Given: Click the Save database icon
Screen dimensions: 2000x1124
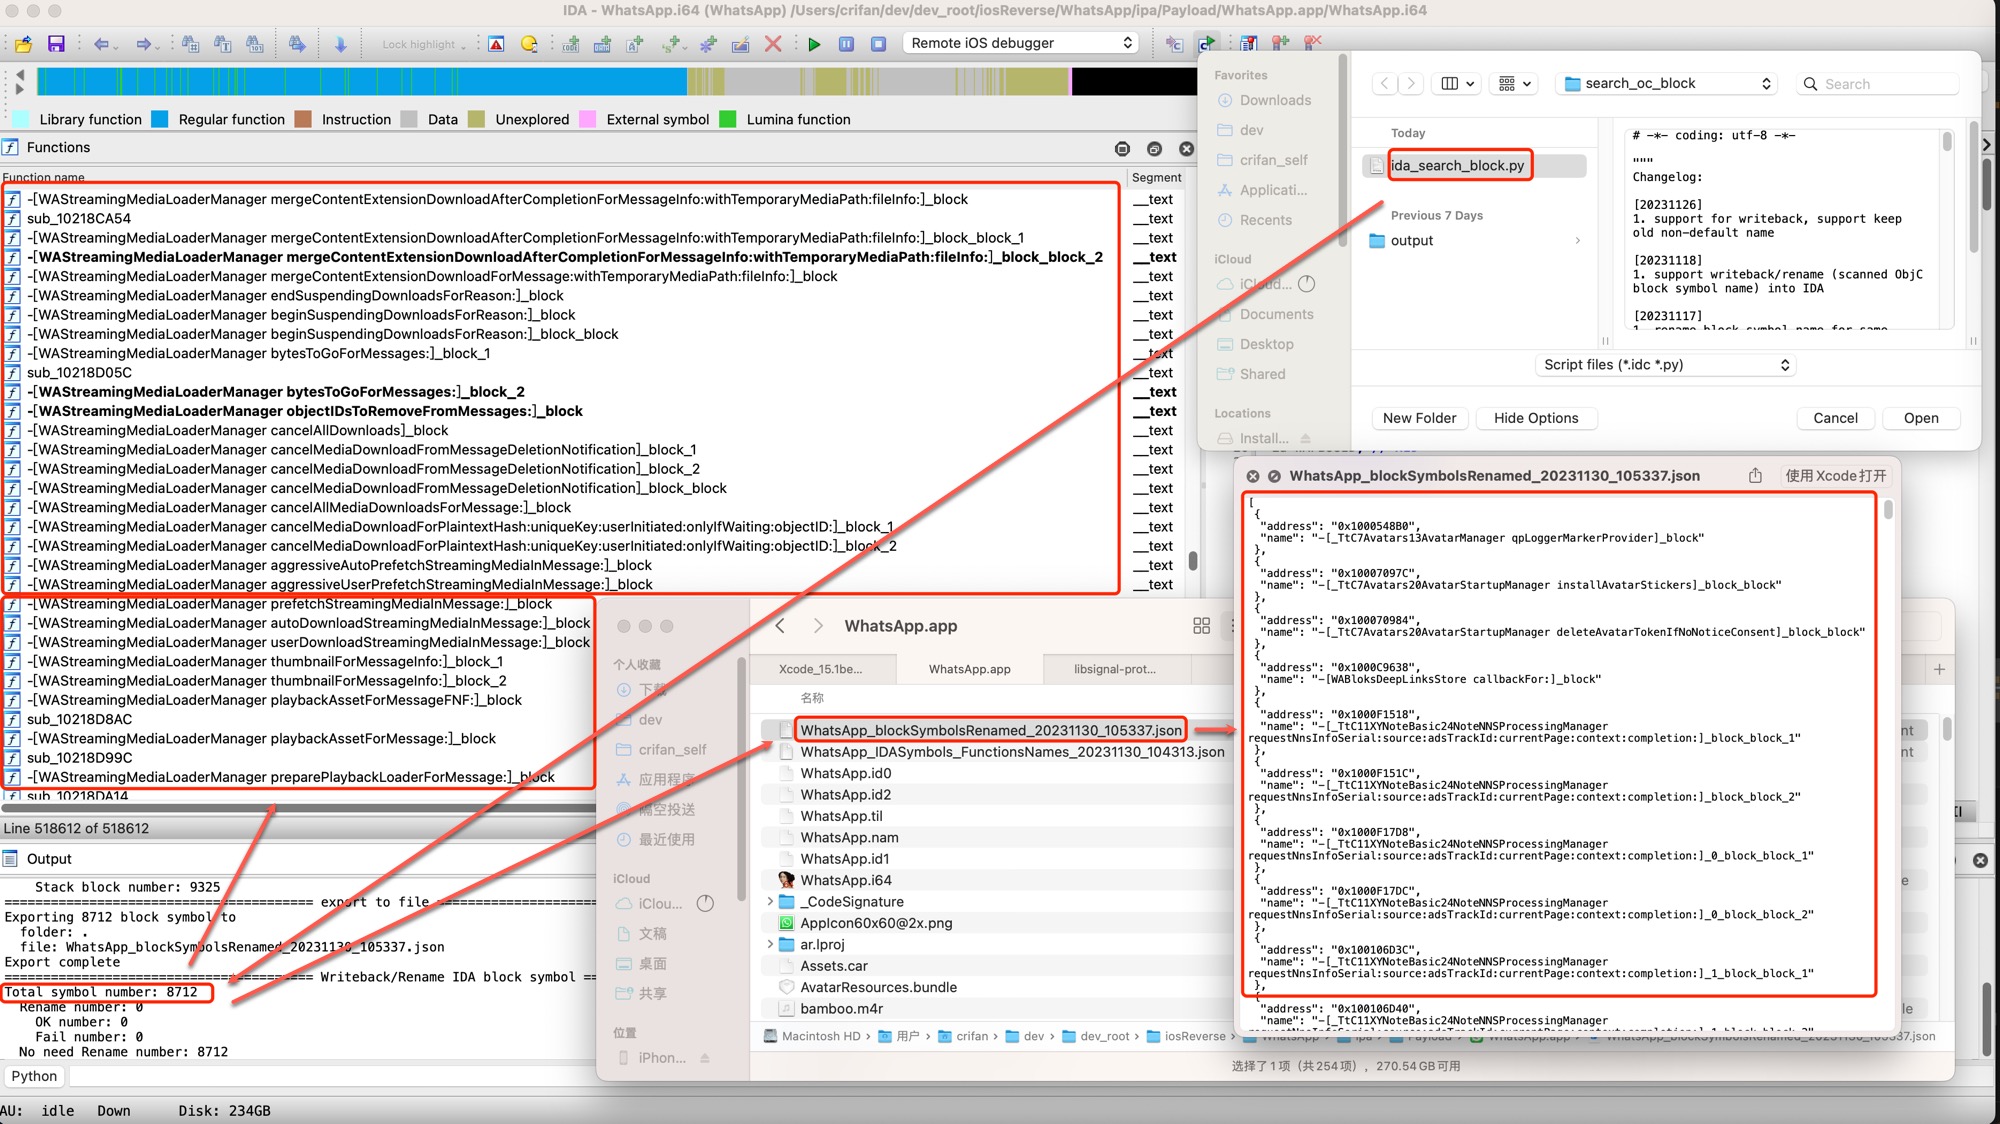Looking at the screenshot, I should [x=56, y=44].
